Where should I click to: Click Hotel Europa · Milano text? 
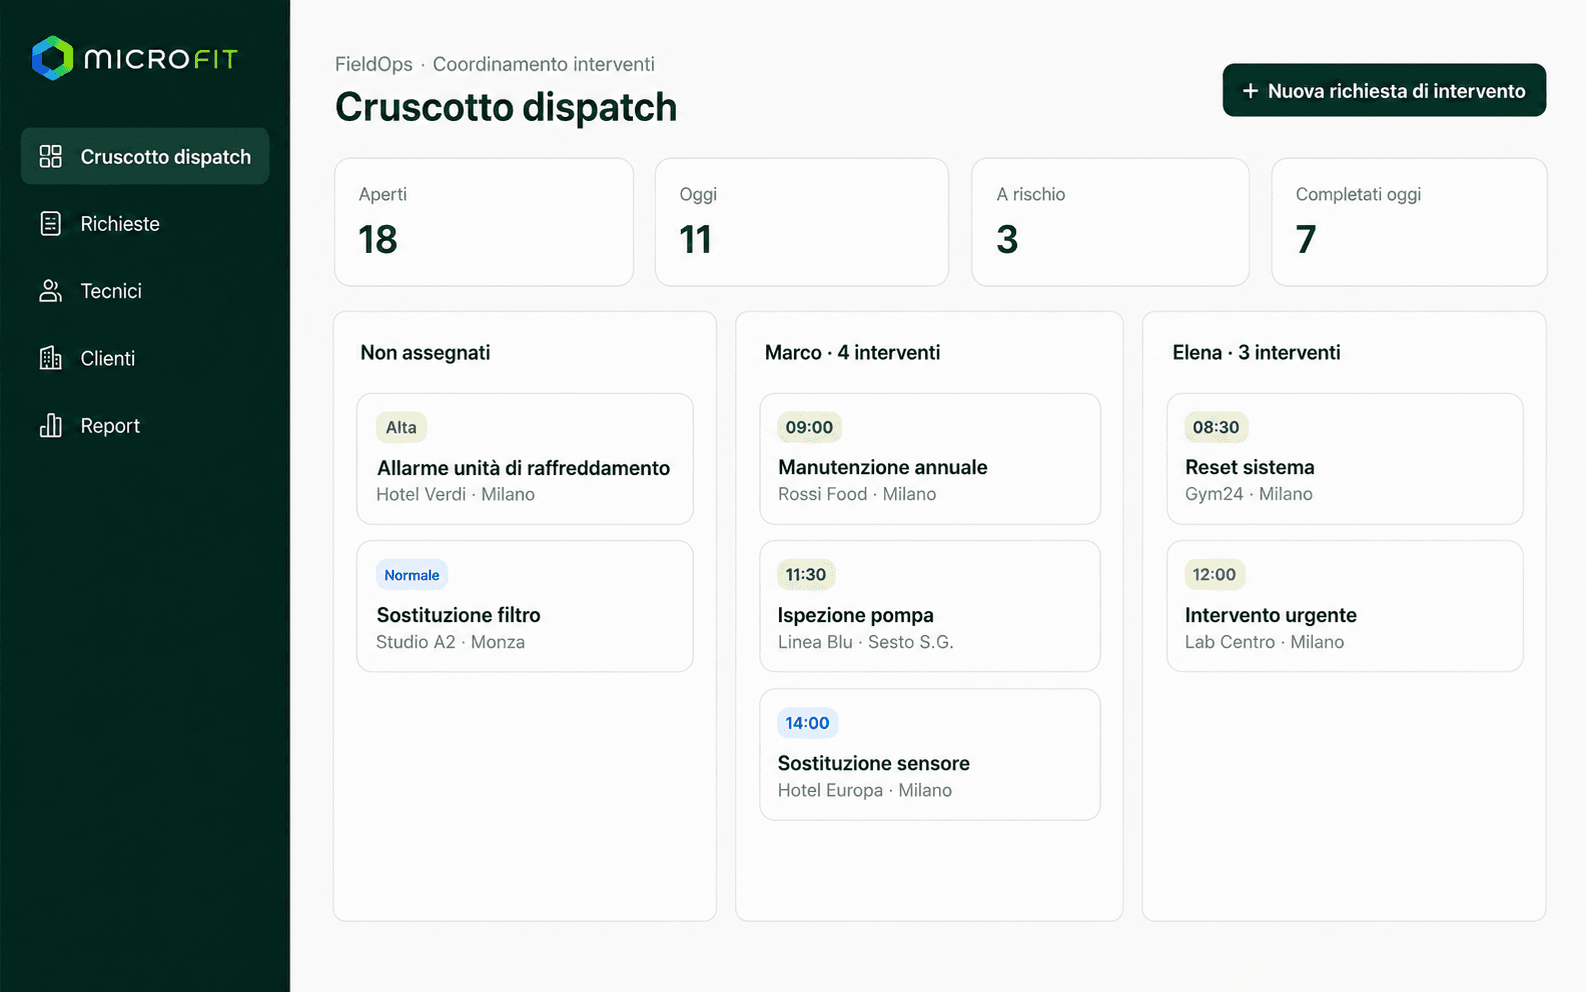click(865, 790)
